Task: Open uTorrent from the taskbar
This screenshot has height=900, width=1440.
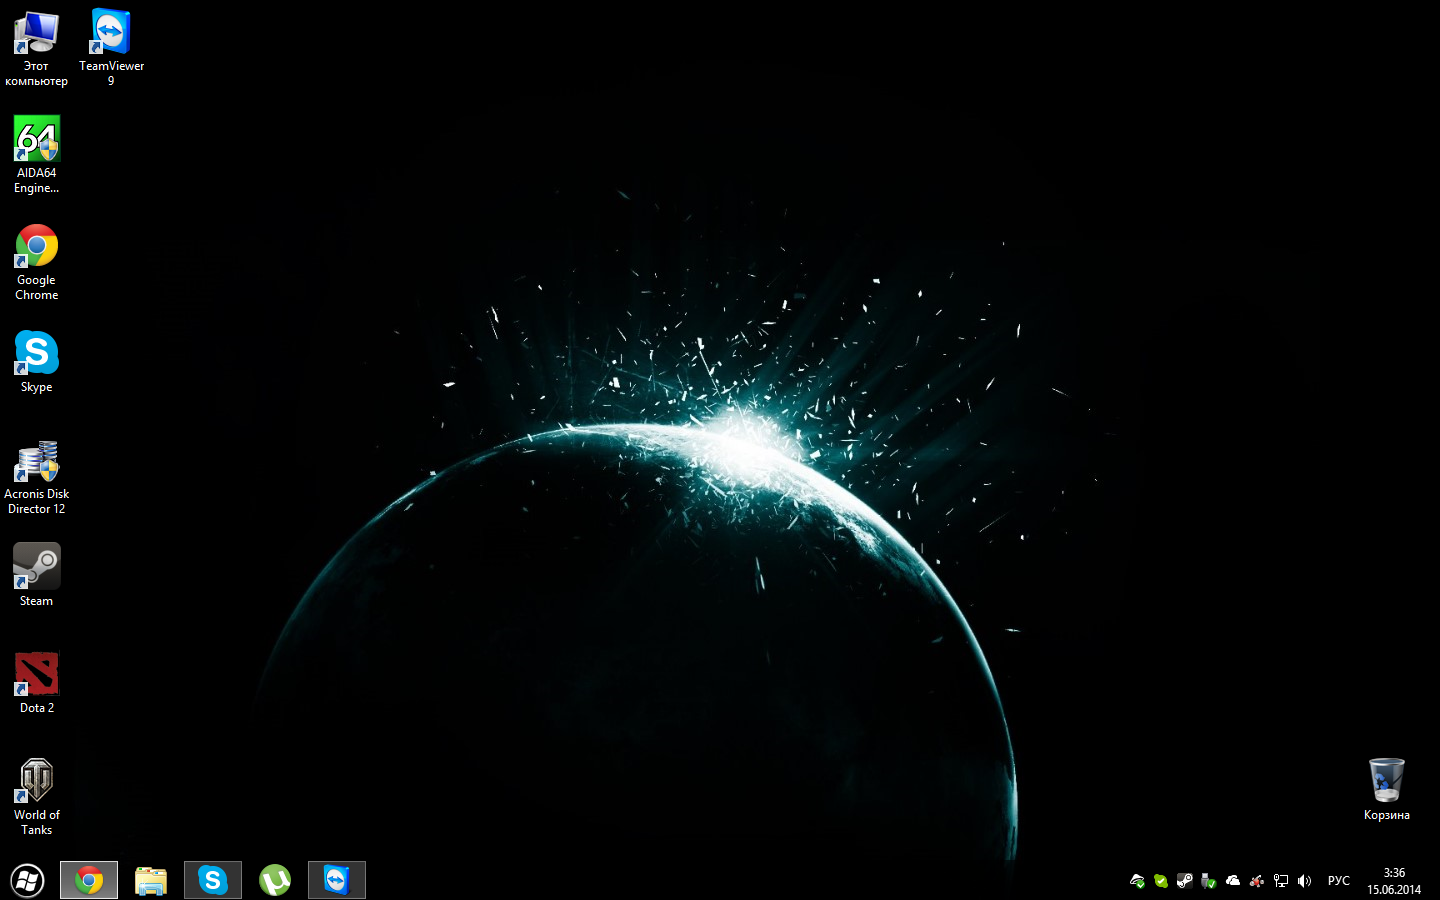Action: pos(275,880)
